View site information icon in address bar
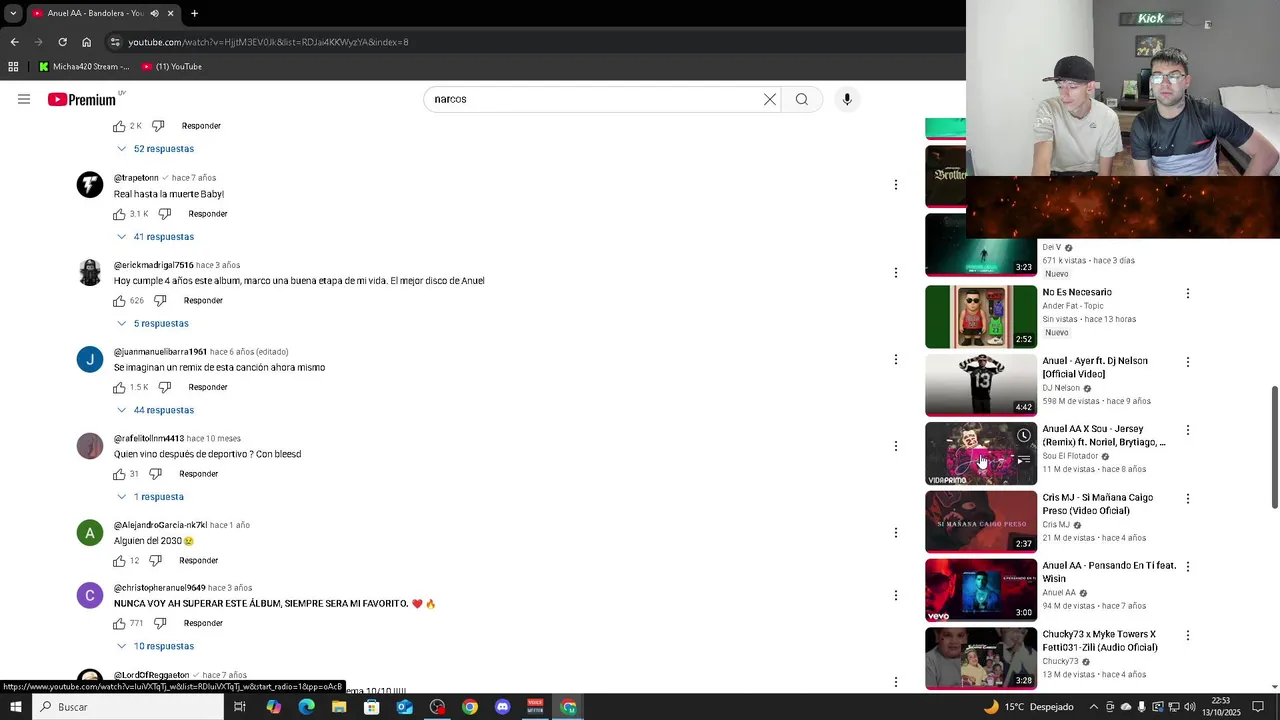 pos(115,42)
